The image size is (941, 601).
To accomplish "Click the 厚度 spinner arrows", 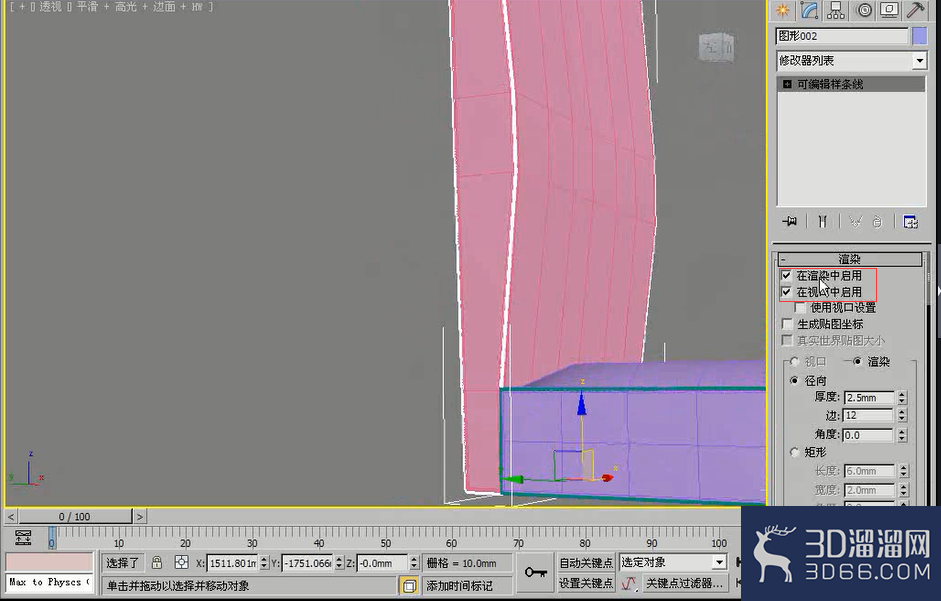I will click(x=901, y=397).
